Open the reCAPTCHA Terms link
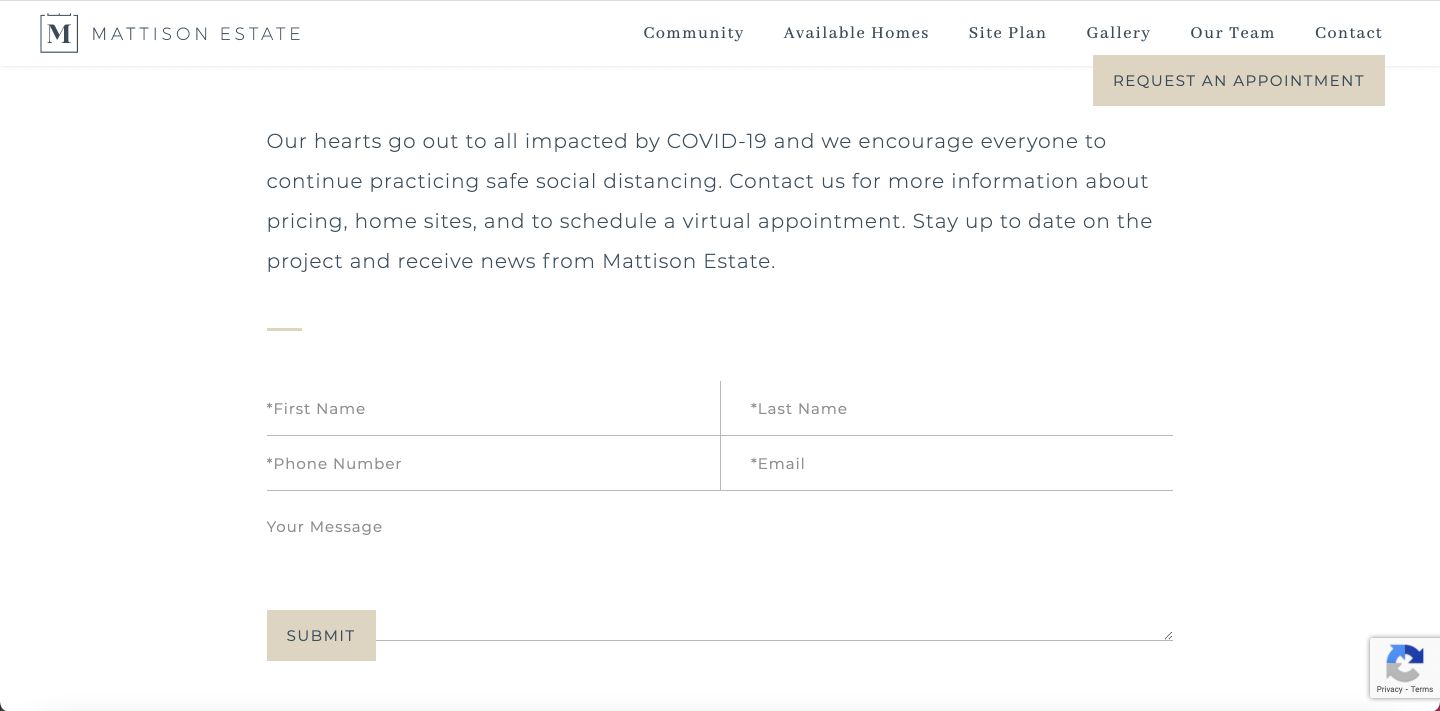The width and height of the screenshot is (1440, 711). (x=1422, y=690)
